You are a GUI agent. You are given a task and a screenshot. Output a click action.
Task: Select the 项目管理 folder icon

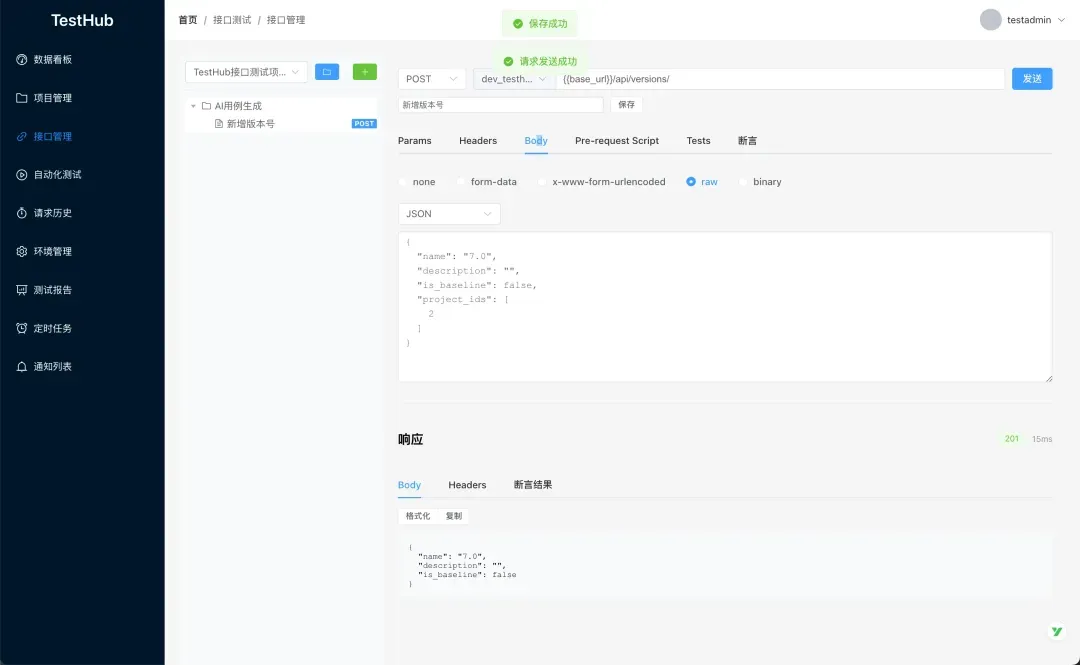point(23,97)
